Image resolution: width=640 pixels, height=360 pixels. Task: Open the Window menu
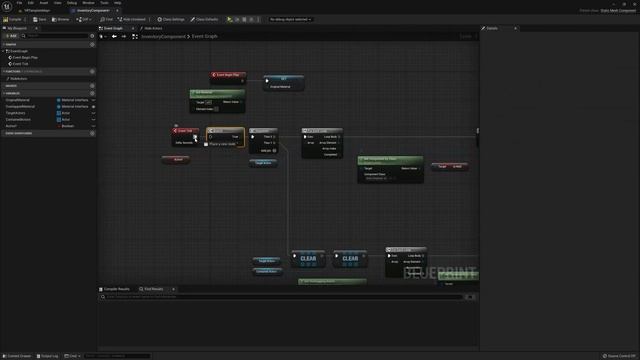click(x=88, y=3)
